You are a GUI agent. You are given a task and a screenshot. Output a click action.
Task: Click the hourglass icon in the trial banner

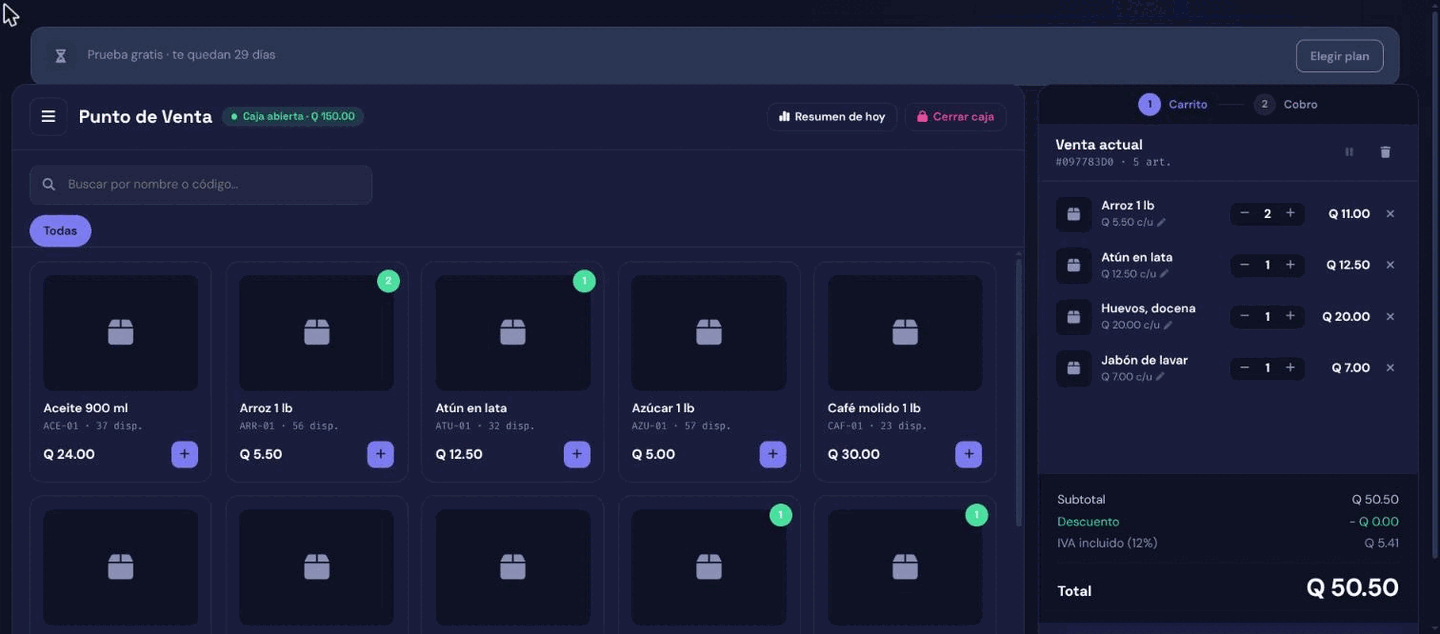[60, 56]
